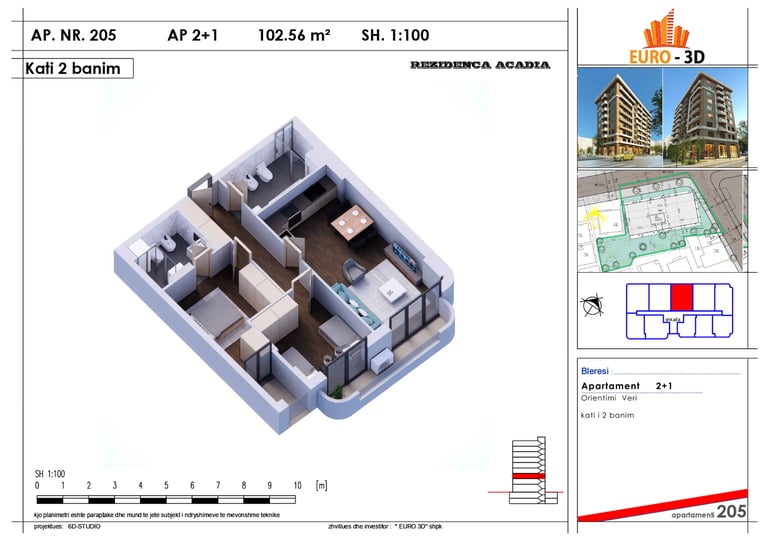The image size is (768, 542).
Task: Click the 'Kati 2 banim' boxed label
Action: 73,68
